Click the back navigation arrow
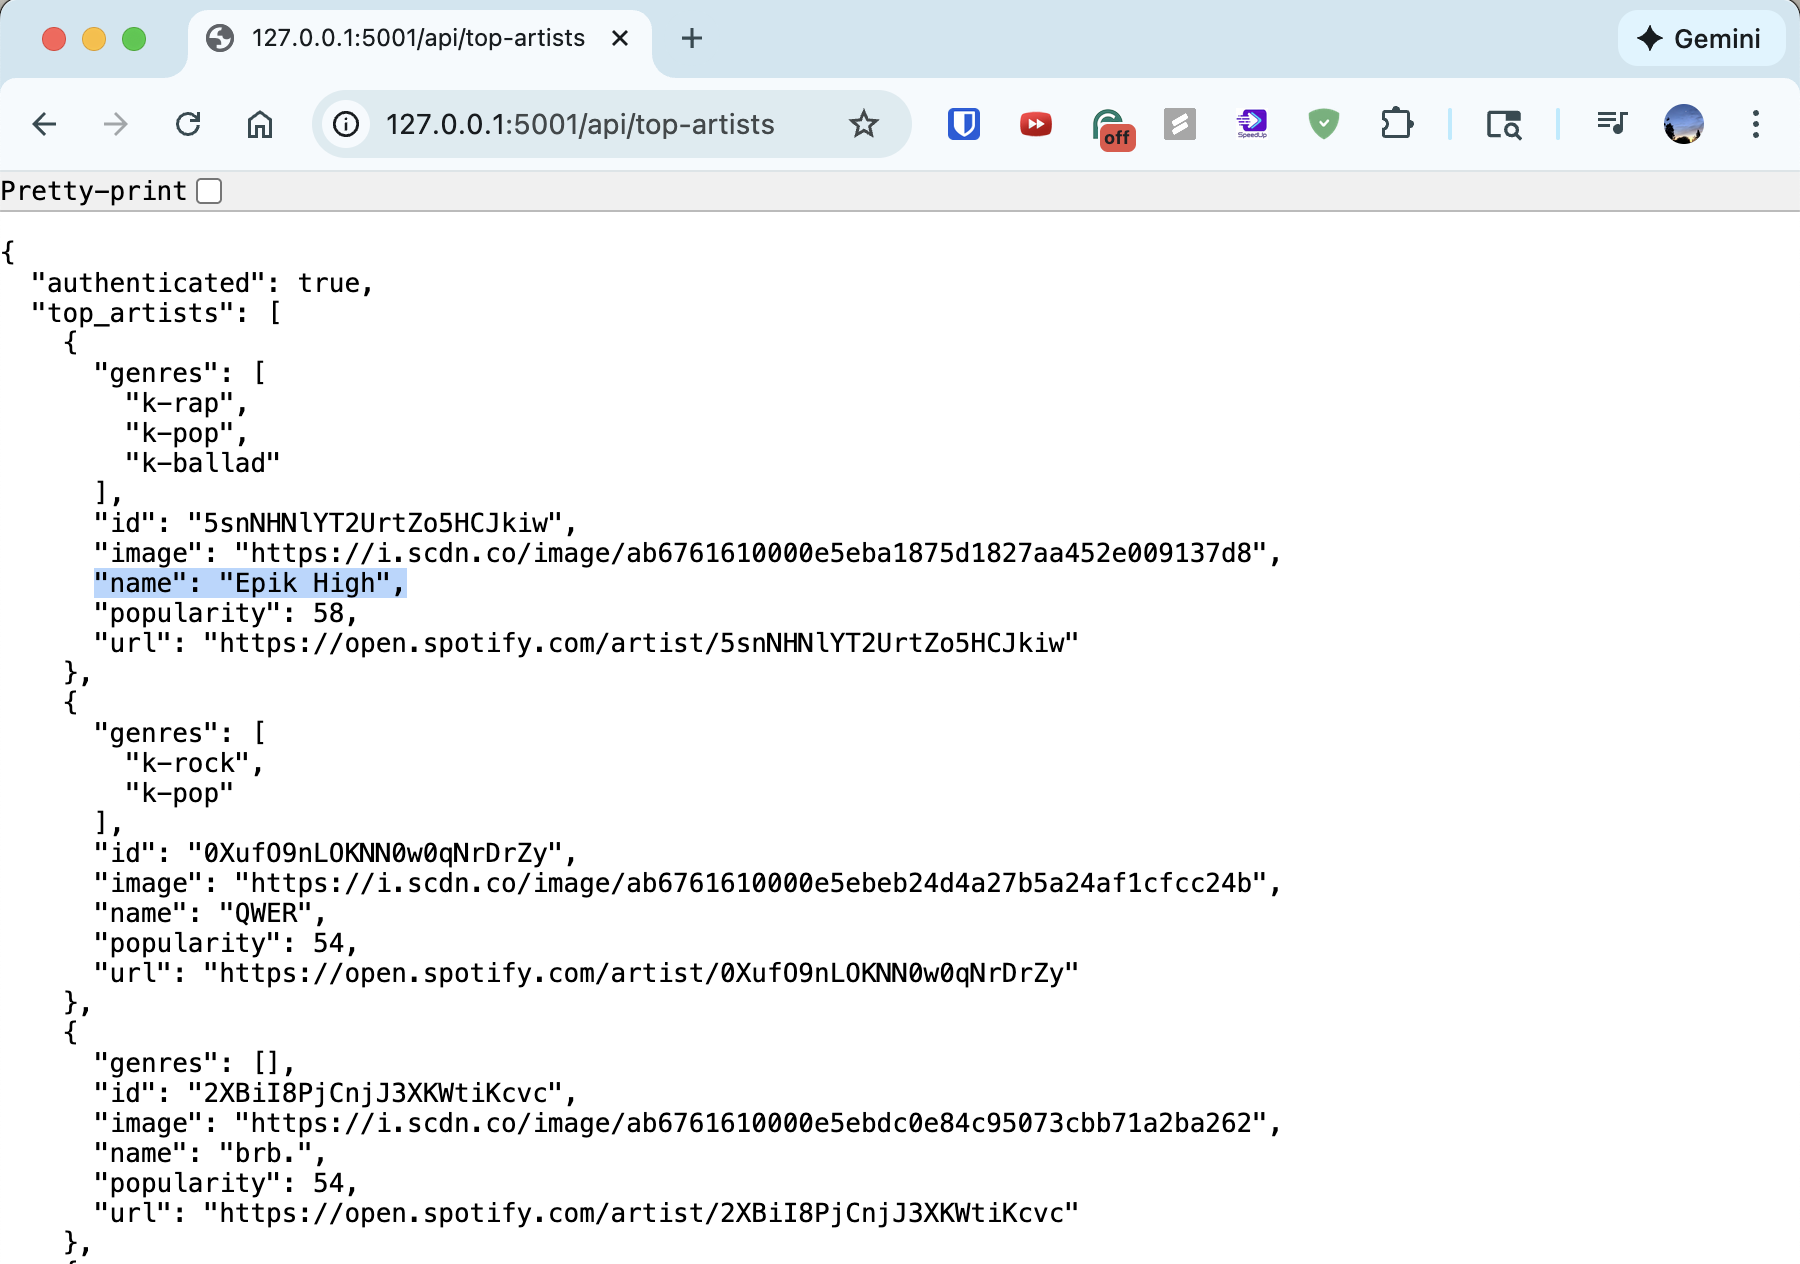Viewport: 1800px width, 1264px height. pyautogui.click(x=43, y=124)
